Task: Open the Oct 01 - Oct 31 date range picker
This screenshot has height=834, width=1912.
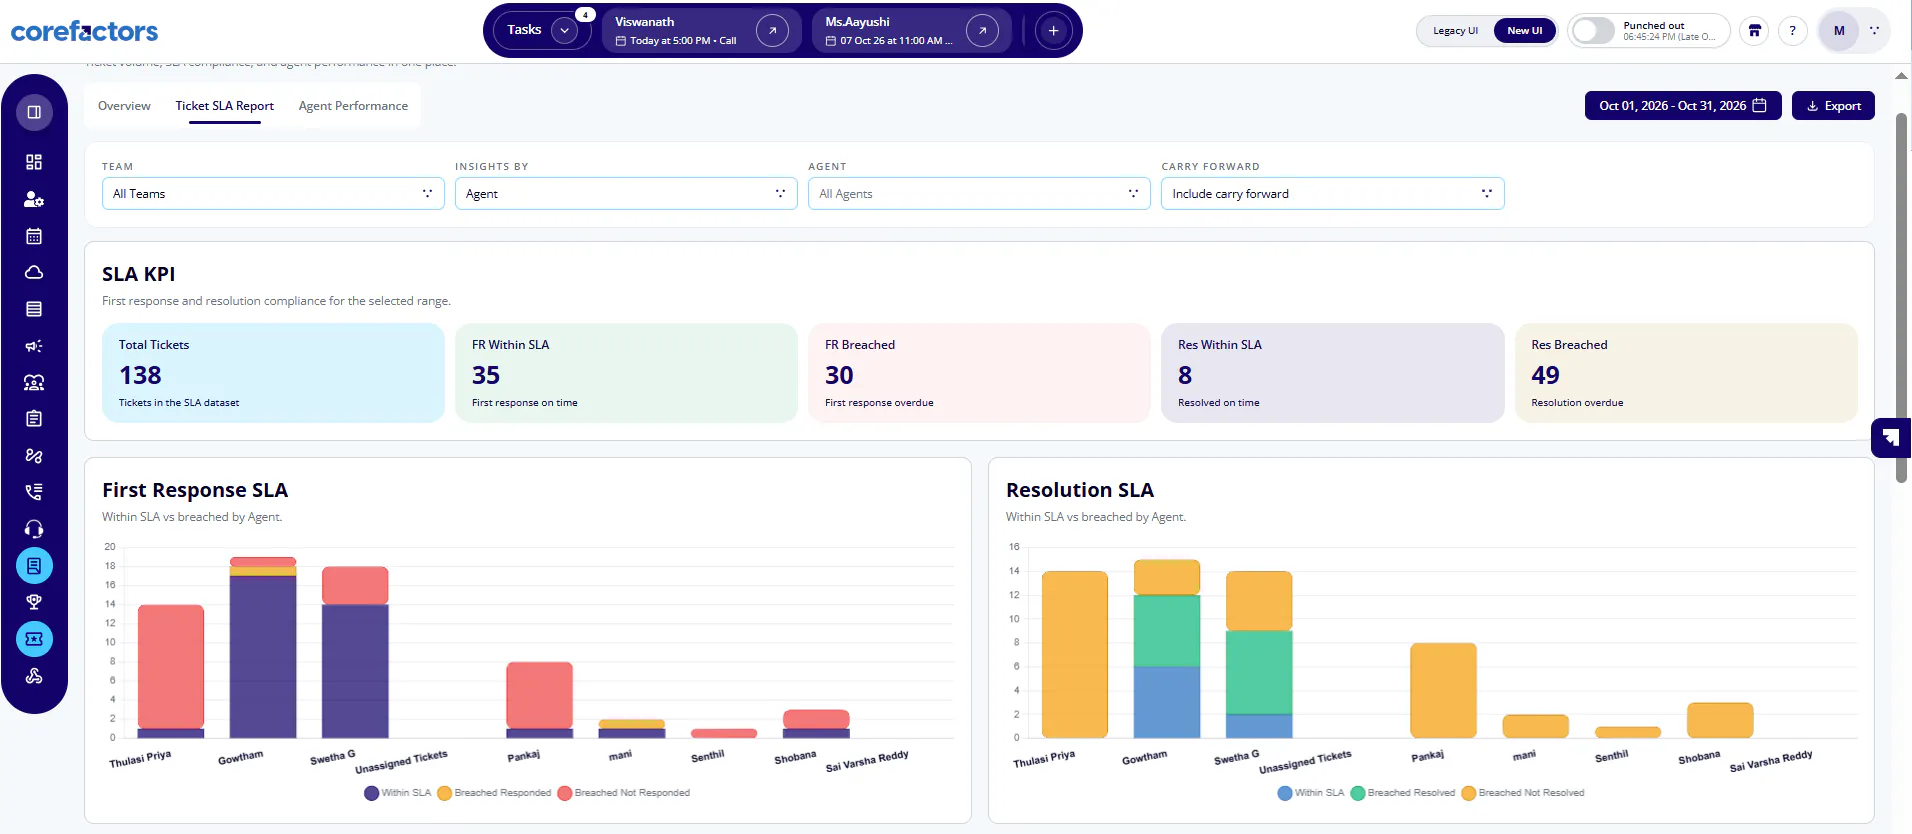Action: click(1683, 106)
